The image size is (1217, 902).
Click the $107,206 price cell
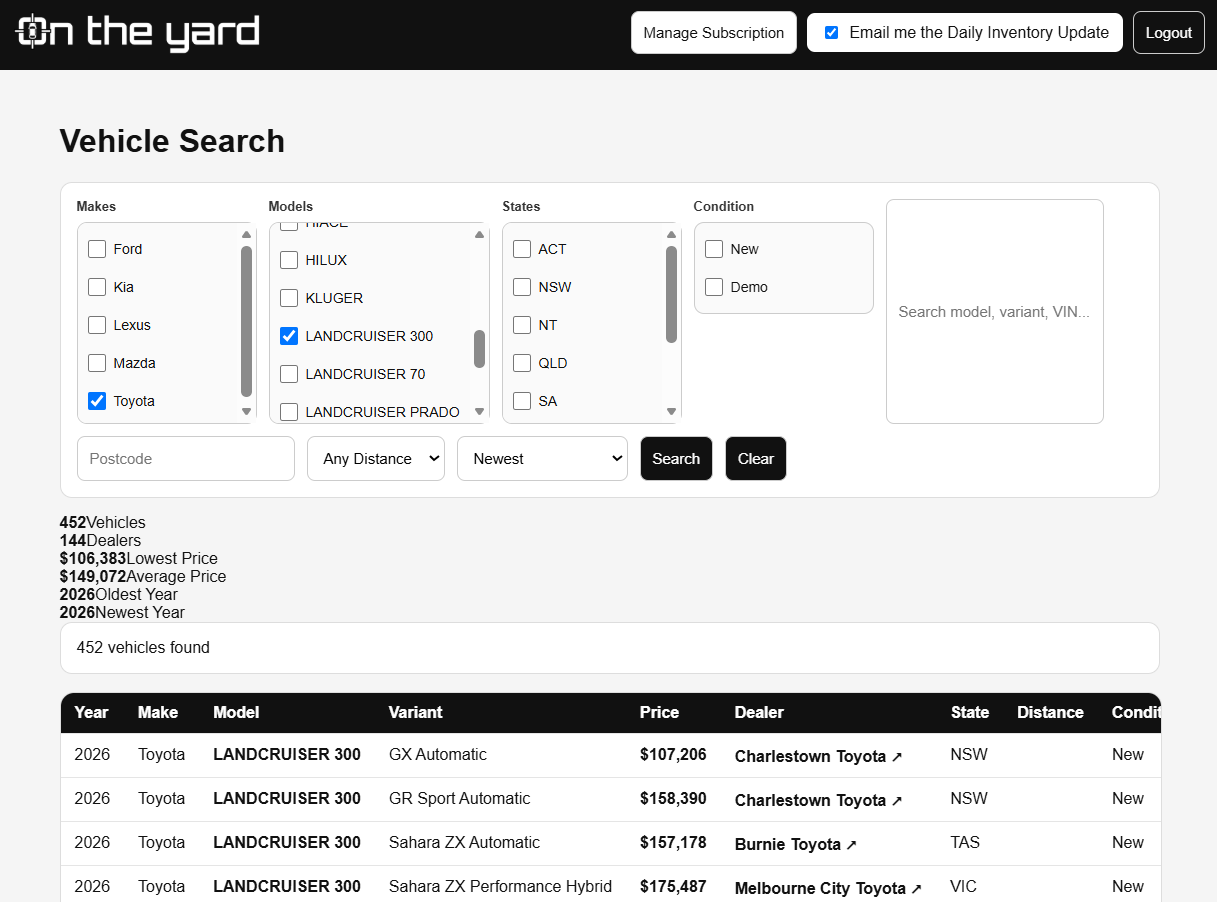[673, 754]
